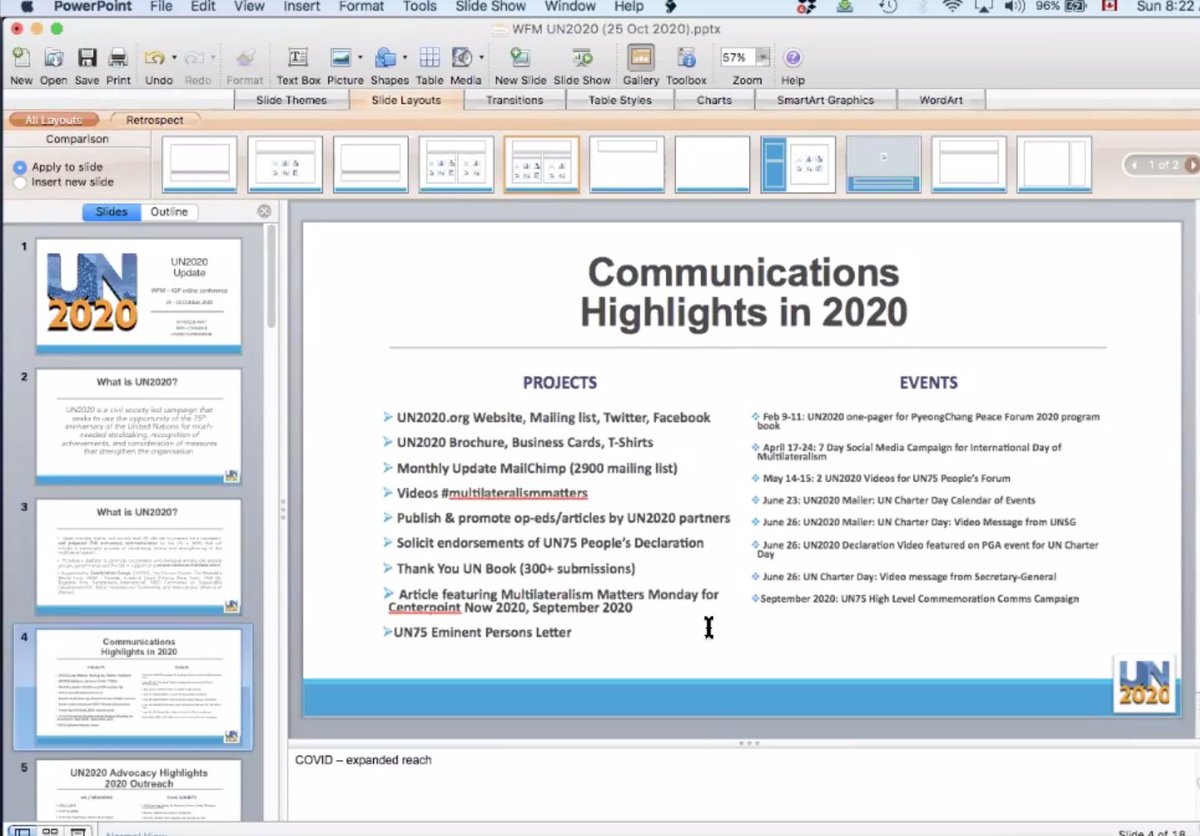Switch to Slides pane tab

111,212
